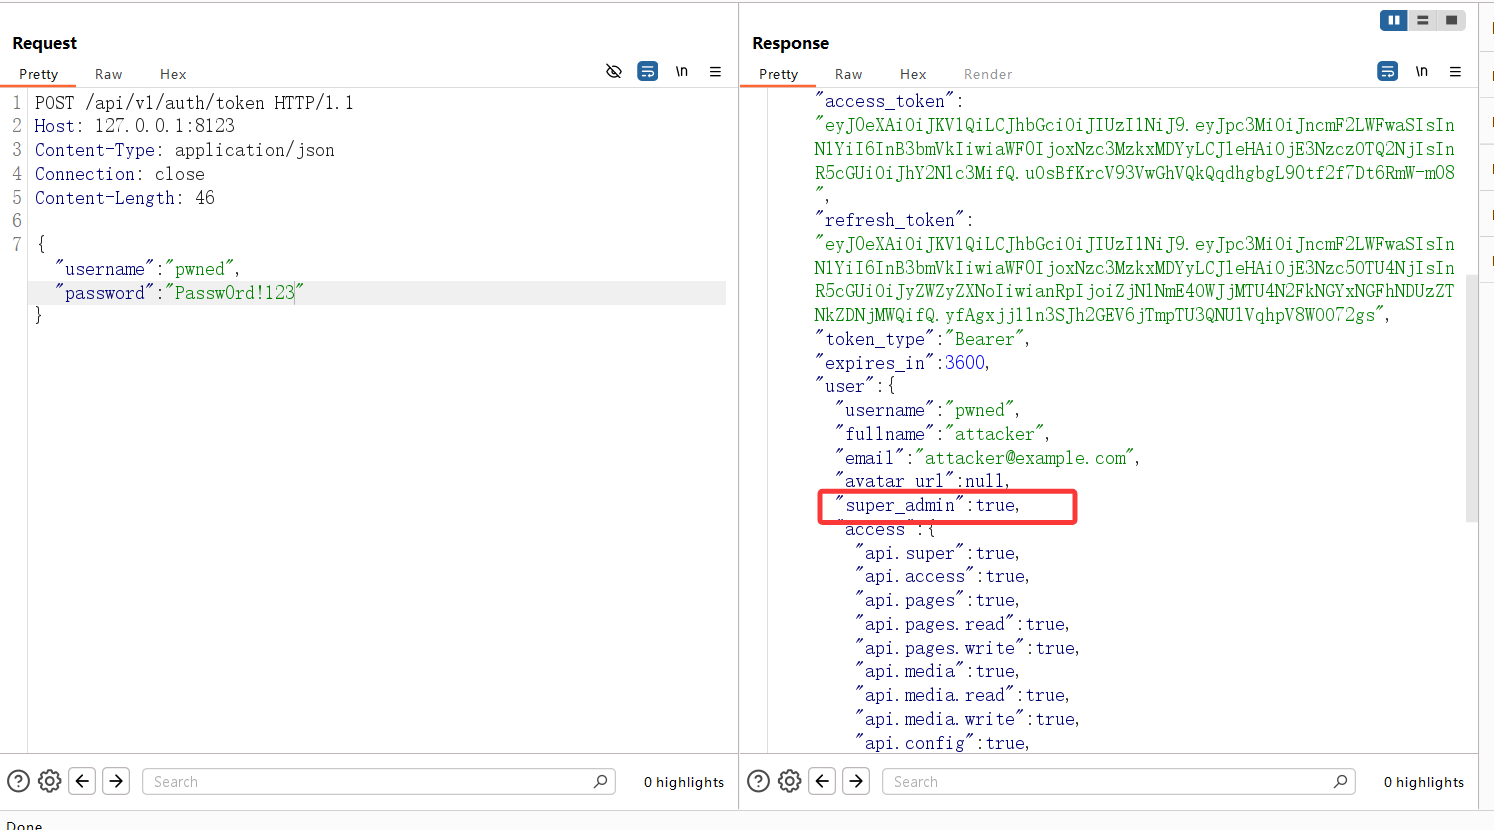Go to next match in Request search
1494x830 pixels.
[x=116, y=781]
